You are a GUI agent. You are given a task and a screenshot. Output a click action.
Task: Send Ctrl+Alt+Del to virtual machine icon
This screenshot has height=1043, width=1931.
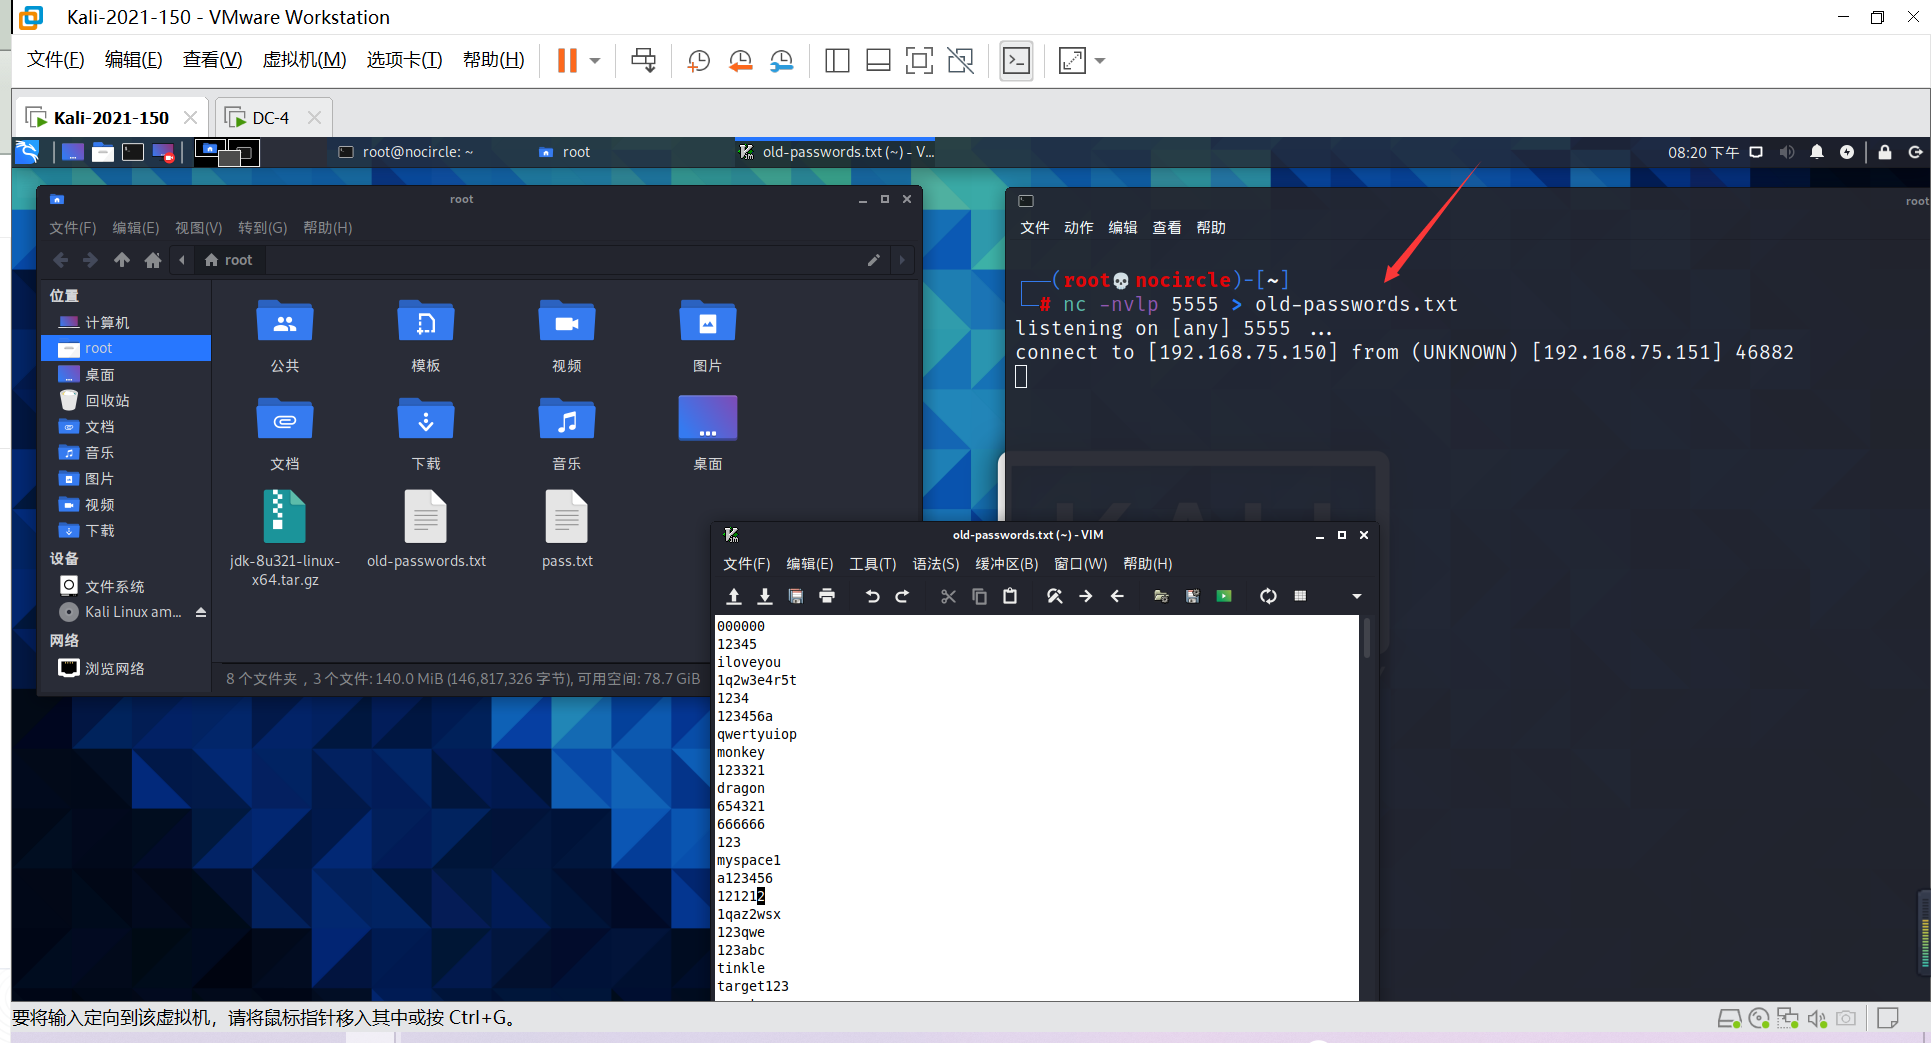[x=643, y=61]
